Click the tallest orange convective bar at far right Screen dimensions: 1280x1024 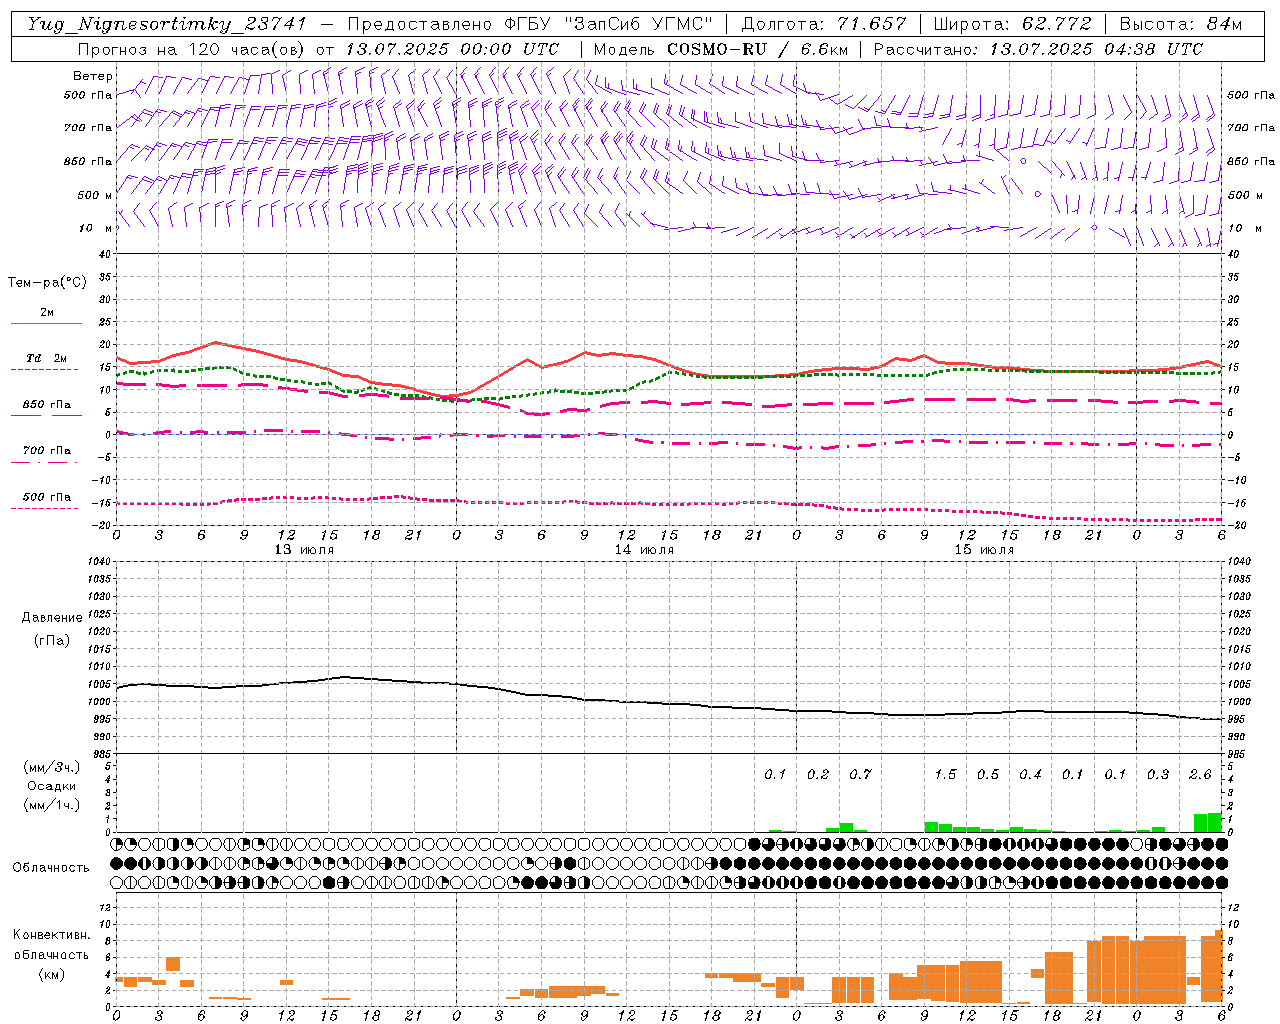[1219, 966]
